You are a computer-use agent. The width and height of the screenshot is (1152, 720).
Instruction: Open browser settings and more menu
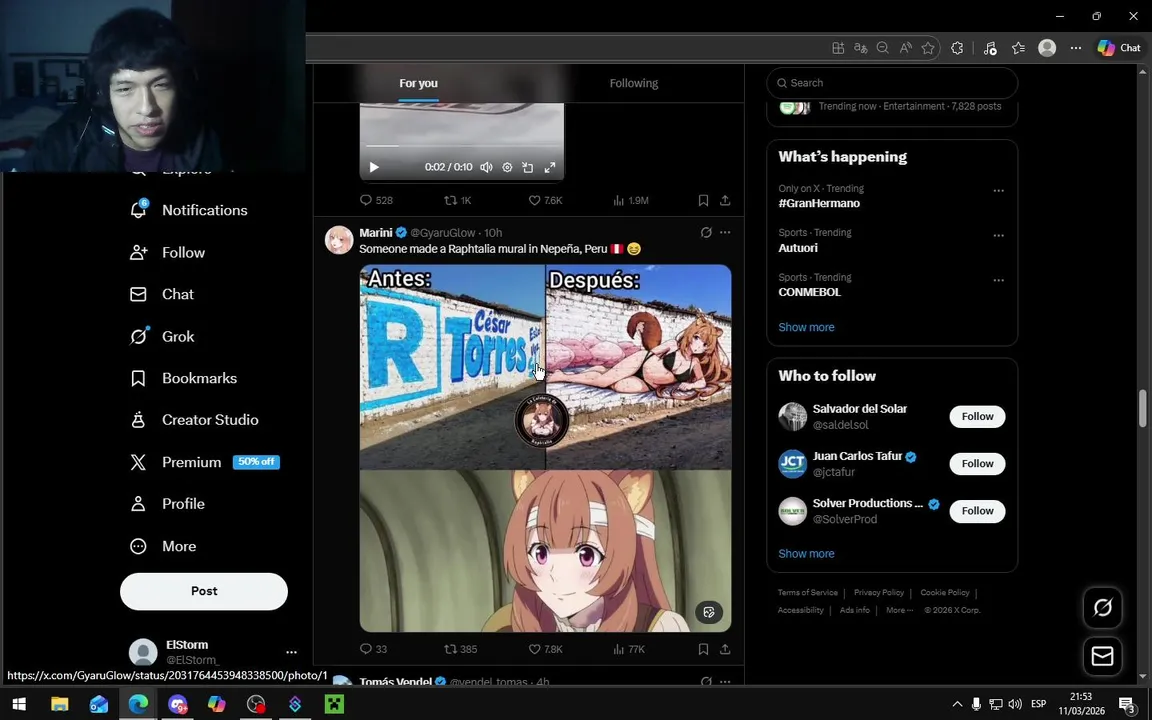point(1076,48)
